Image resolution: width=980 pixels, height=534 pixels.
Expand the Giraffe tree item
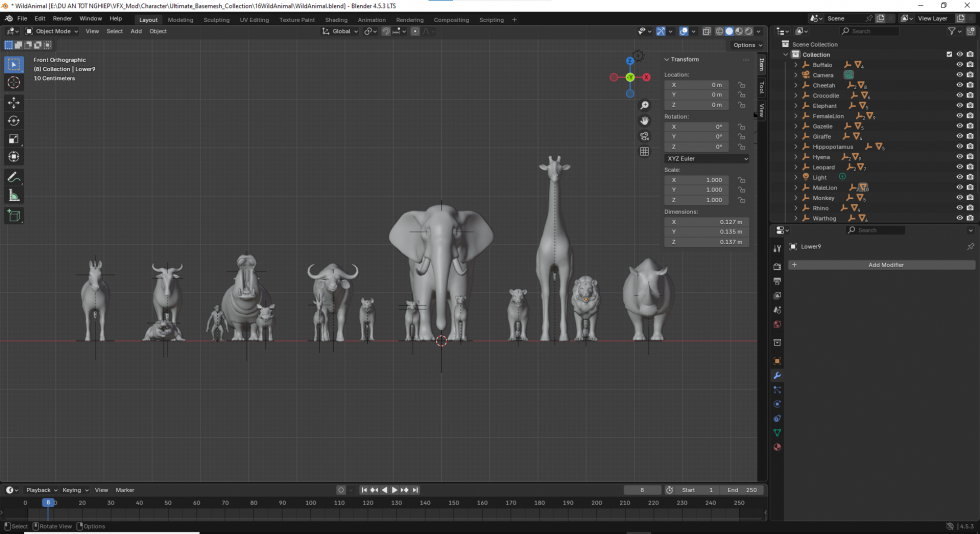pos(796,137)
